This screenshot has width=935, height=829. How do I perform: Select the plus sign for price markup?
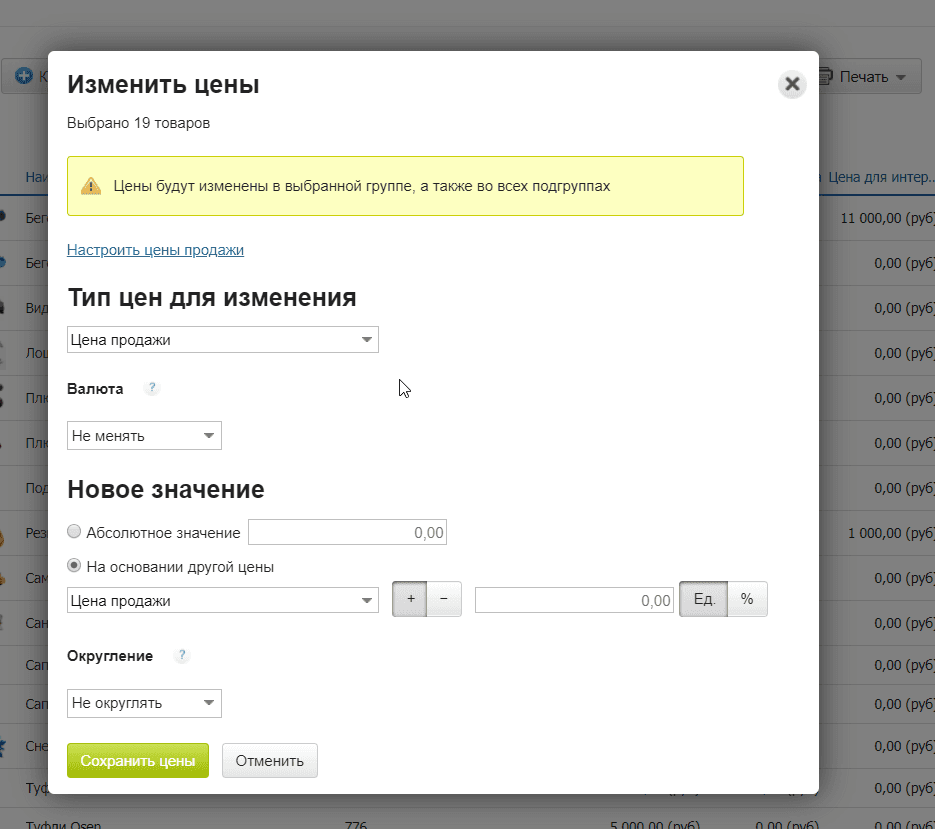click(409, 599)
